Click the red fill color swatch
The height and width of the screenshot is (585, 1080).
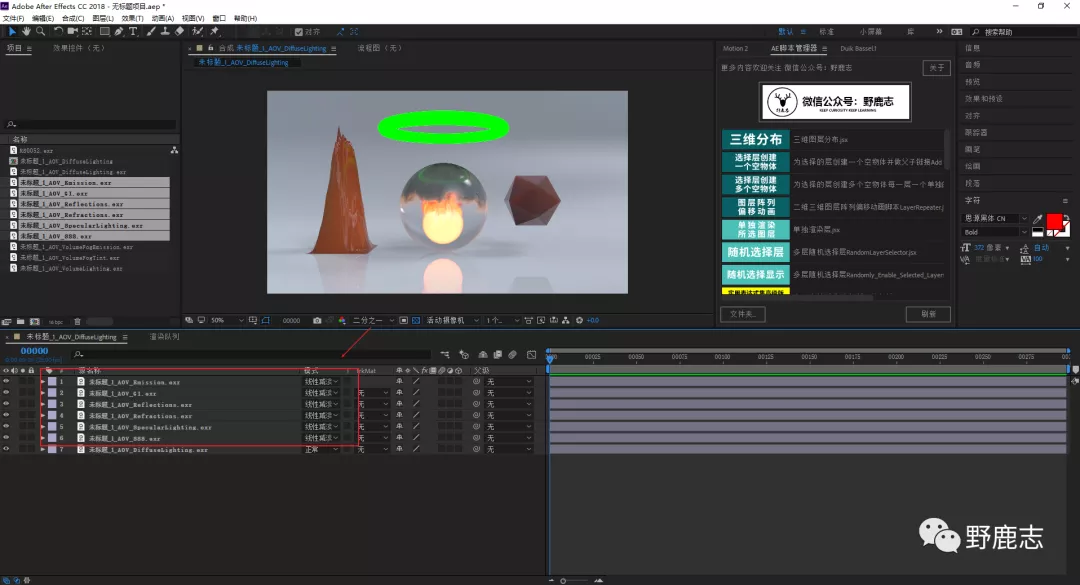click(x=1053, y=221)
